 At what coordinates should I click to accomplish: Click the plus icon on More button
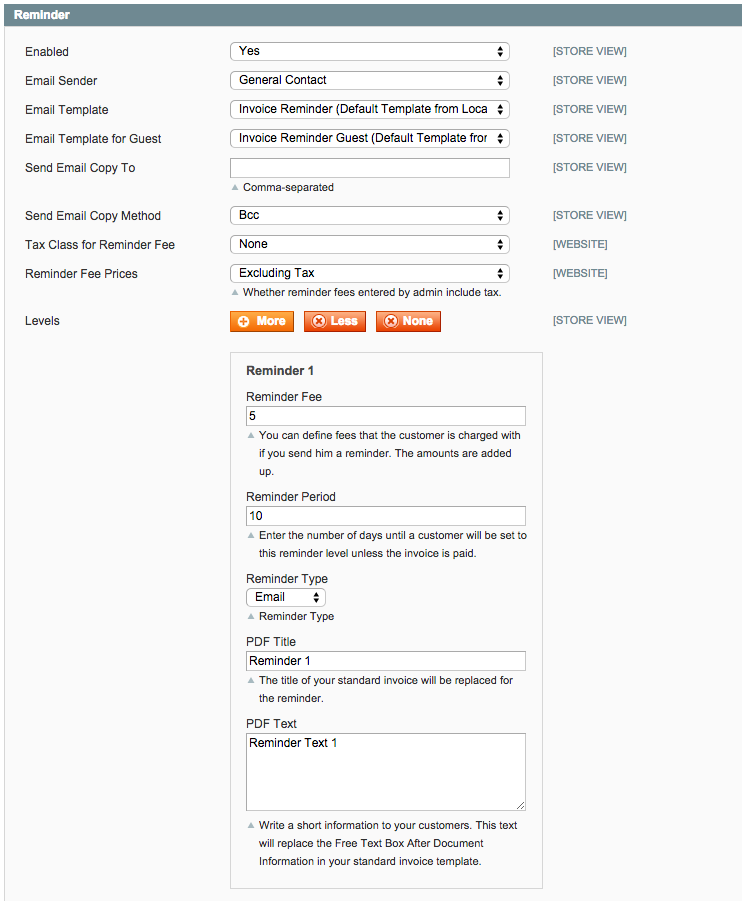point(243,321)
